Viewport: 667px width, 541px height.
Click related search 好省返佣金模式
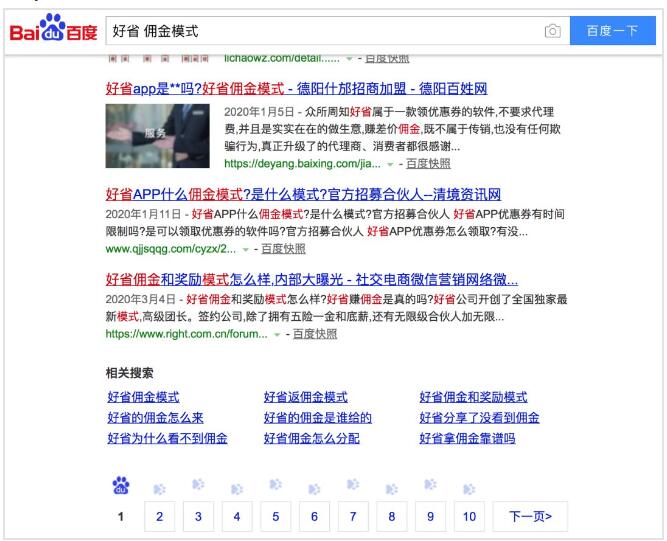pos(305,397)
